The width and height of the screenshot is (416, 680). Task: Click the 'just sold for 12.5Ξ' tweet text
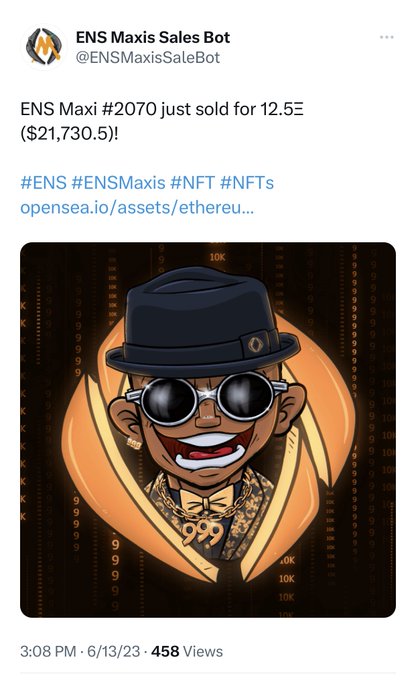click(232, 109)
